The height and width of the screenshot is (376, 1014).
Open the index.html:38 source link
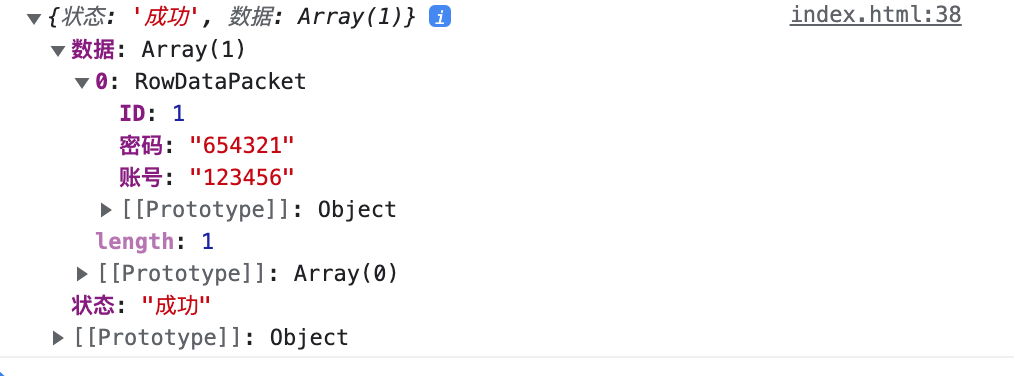876,15
